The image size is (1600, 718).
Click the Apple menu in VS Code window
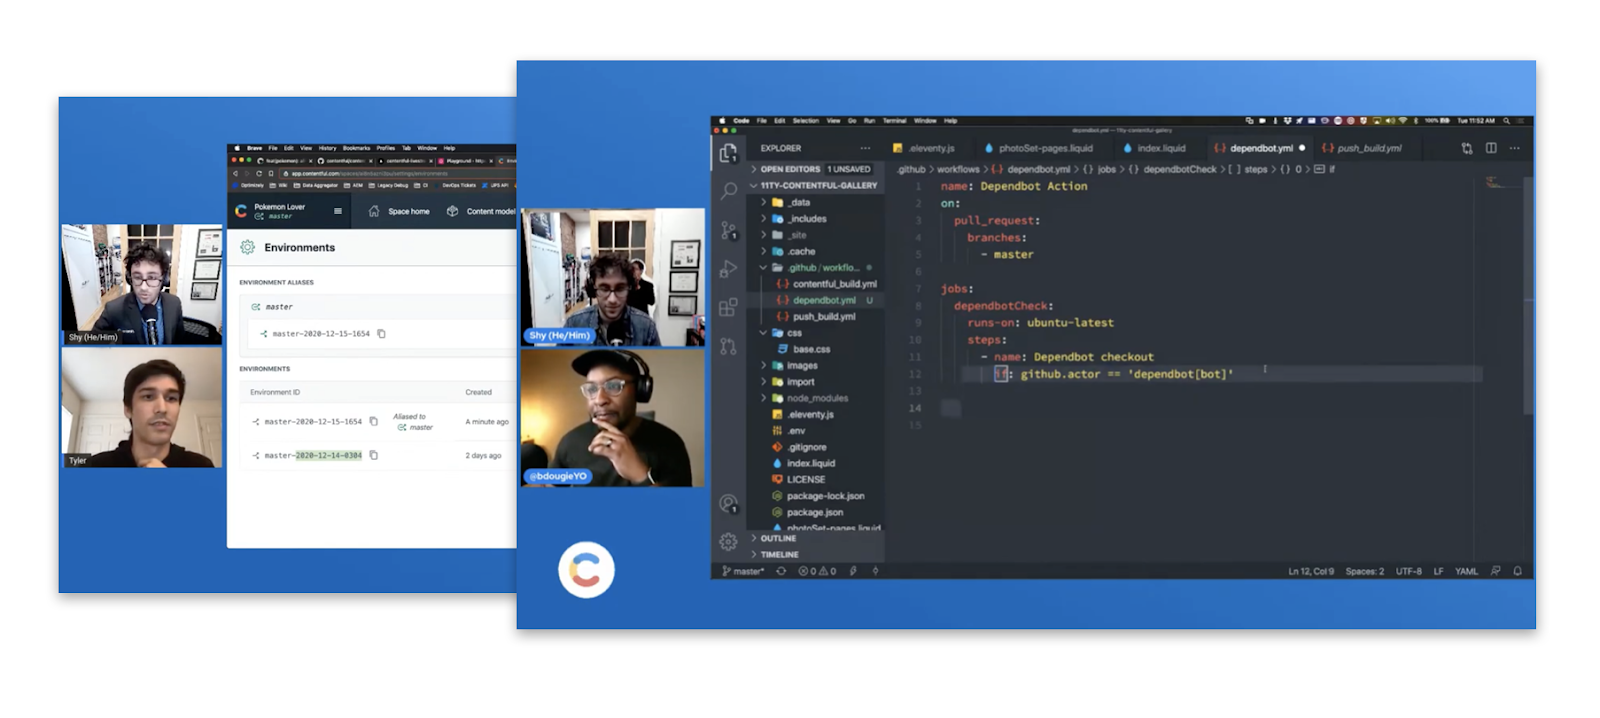pyautogui.click(x=722, y=120)
